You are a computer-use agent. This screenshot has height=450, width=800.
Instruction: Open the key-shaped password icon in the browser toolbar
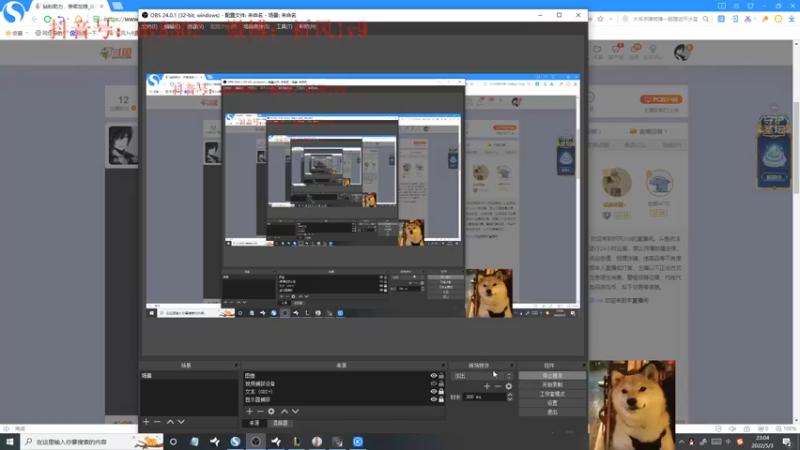point(765,19)
